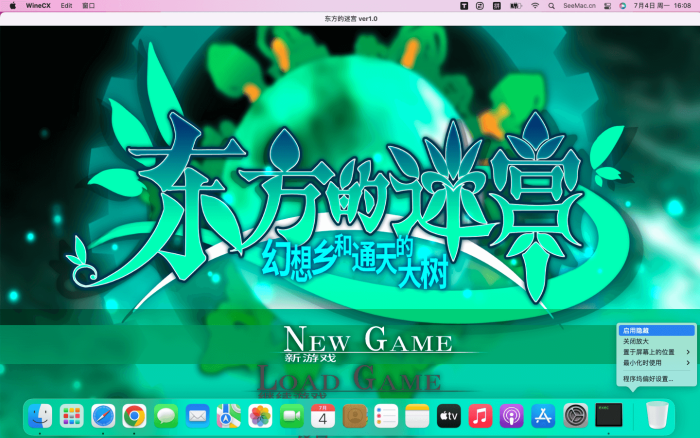Open the Edit menu in the menu bar
Screen dimensions: 700x438
[x=66, y=5]
